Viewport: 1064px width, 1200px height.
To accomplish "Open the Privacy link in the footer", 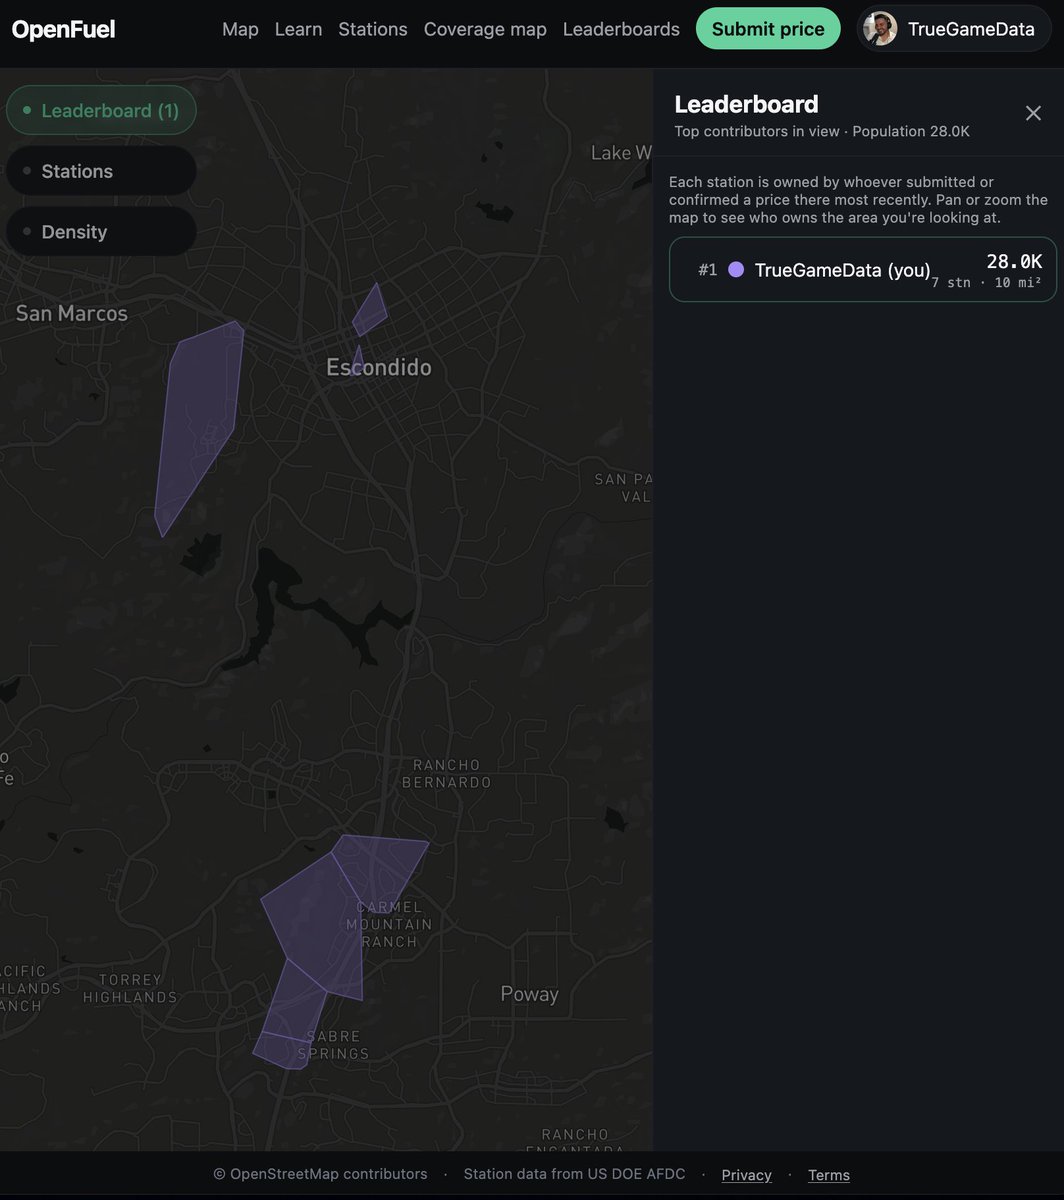I will [x=746, y=1175].
